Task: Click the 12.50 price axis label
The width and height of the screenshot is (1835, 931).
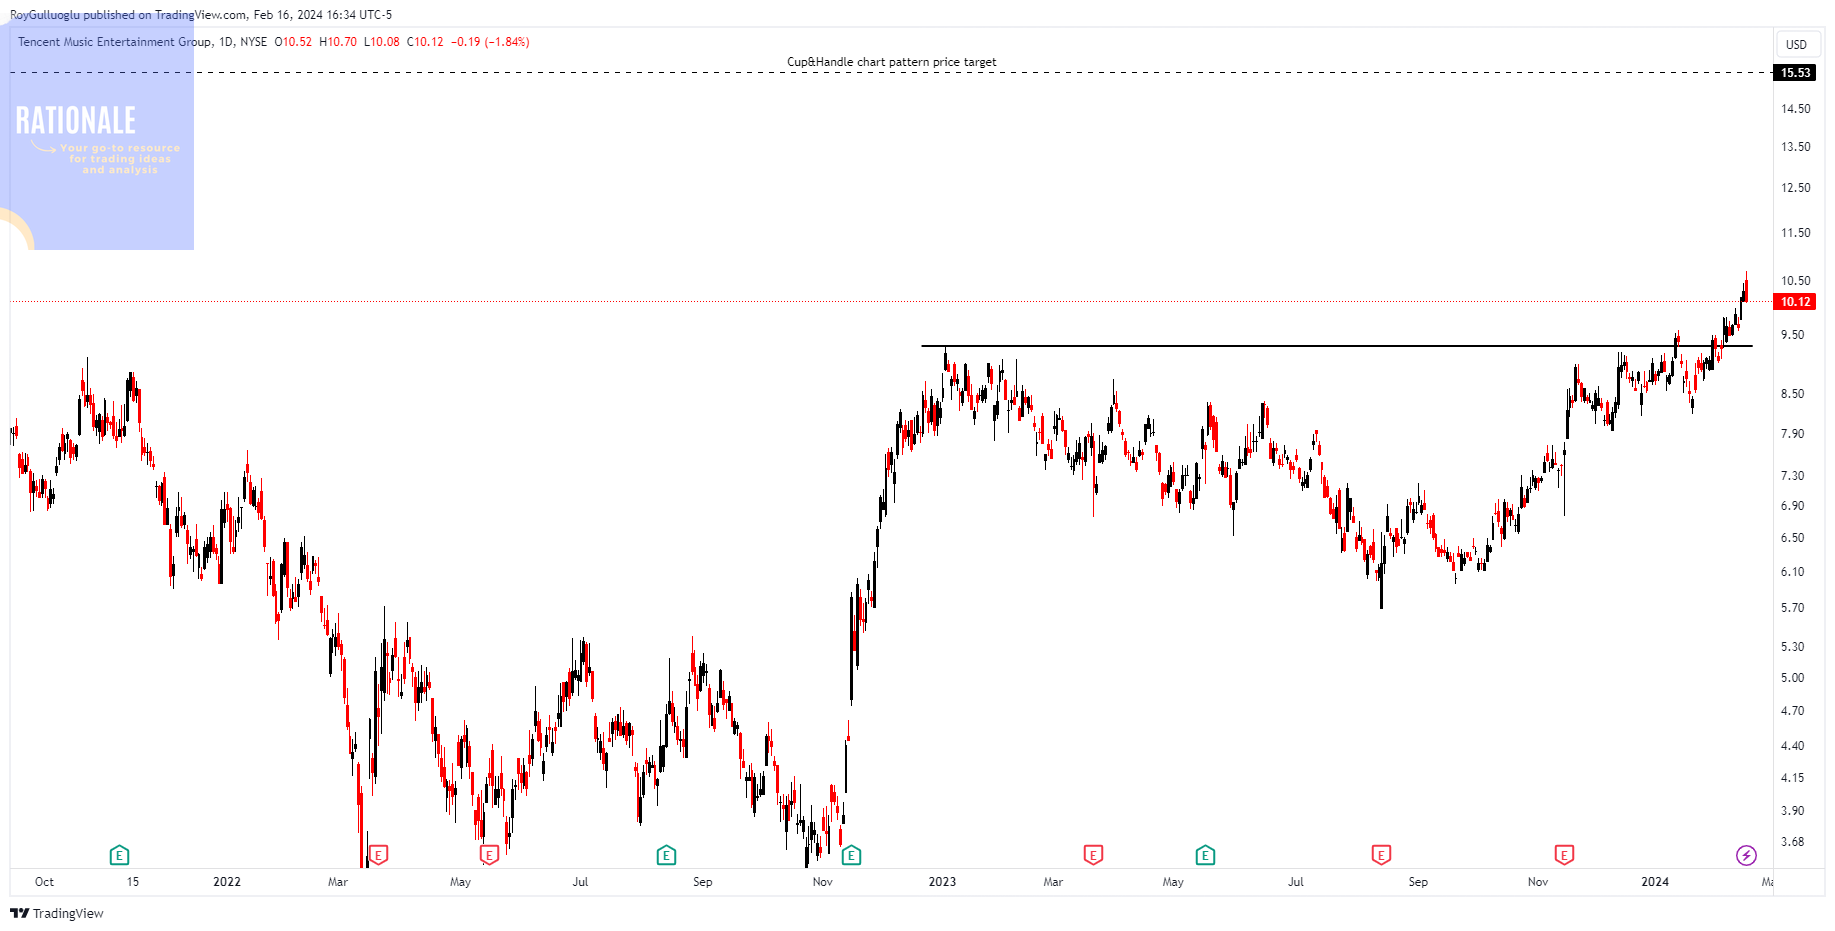Action: [x=1796, y=188]
